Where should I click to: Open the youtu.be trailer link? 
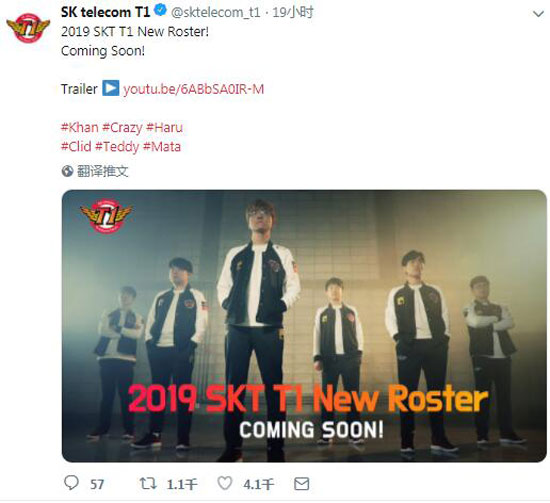[x=193, y=89]
